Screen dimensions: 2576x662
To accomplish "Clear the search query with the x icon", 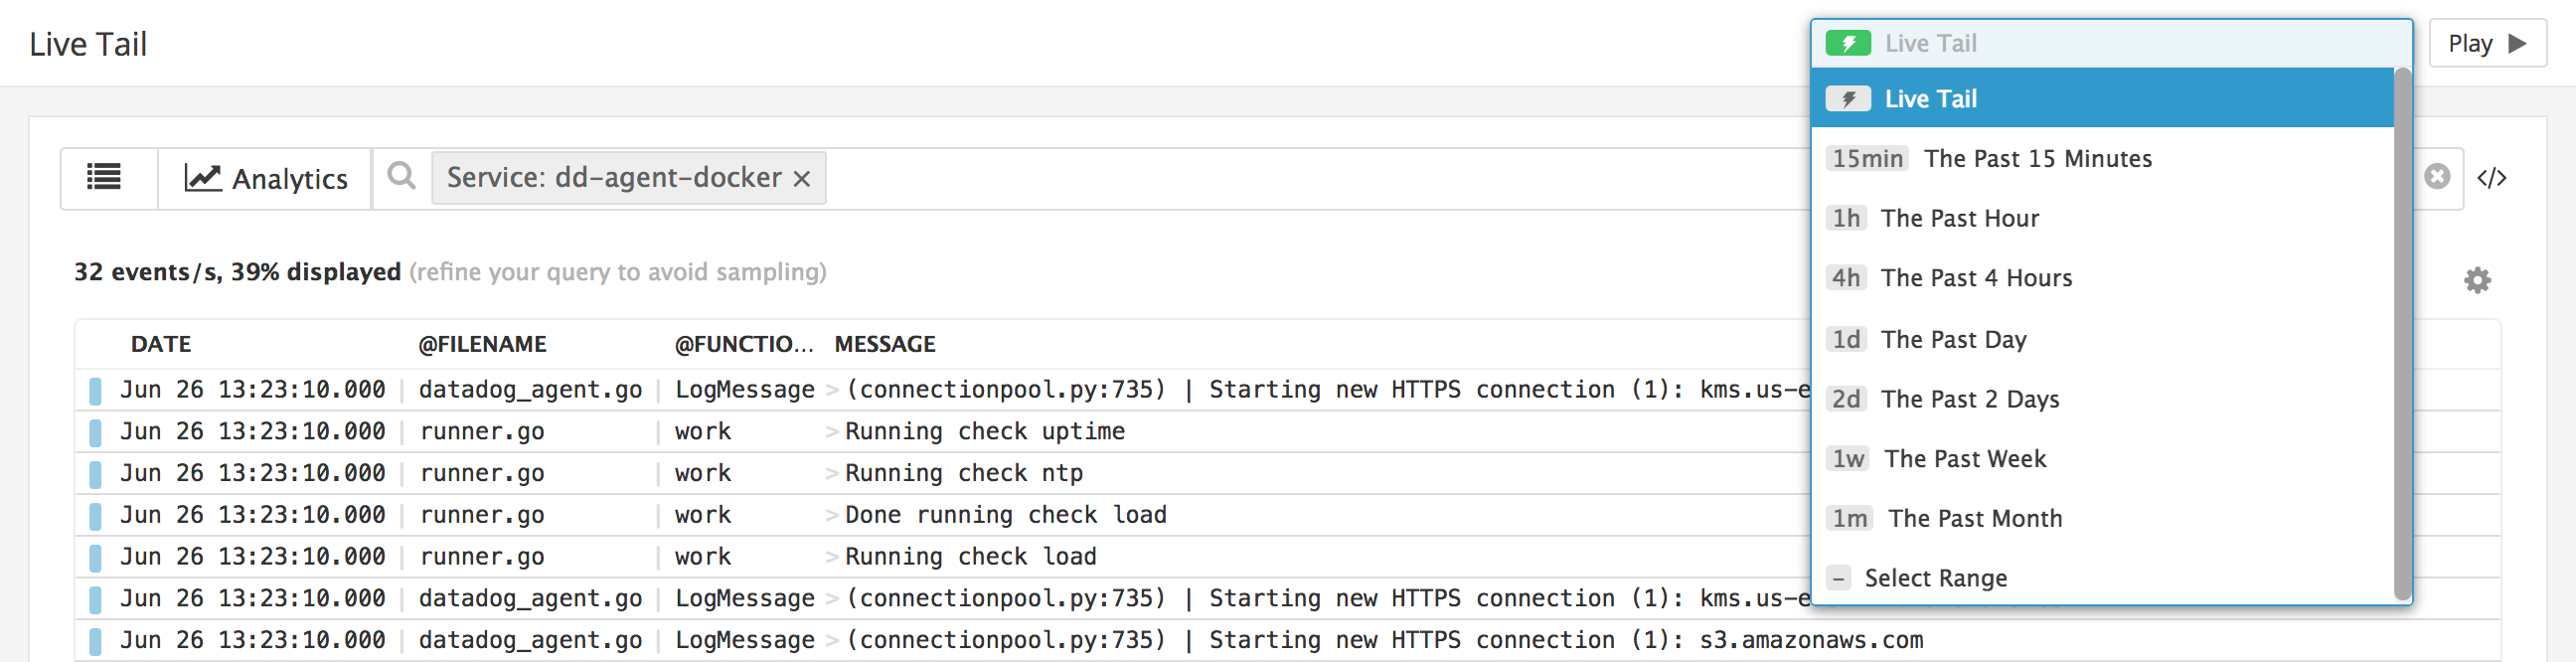I will 2437,177.
